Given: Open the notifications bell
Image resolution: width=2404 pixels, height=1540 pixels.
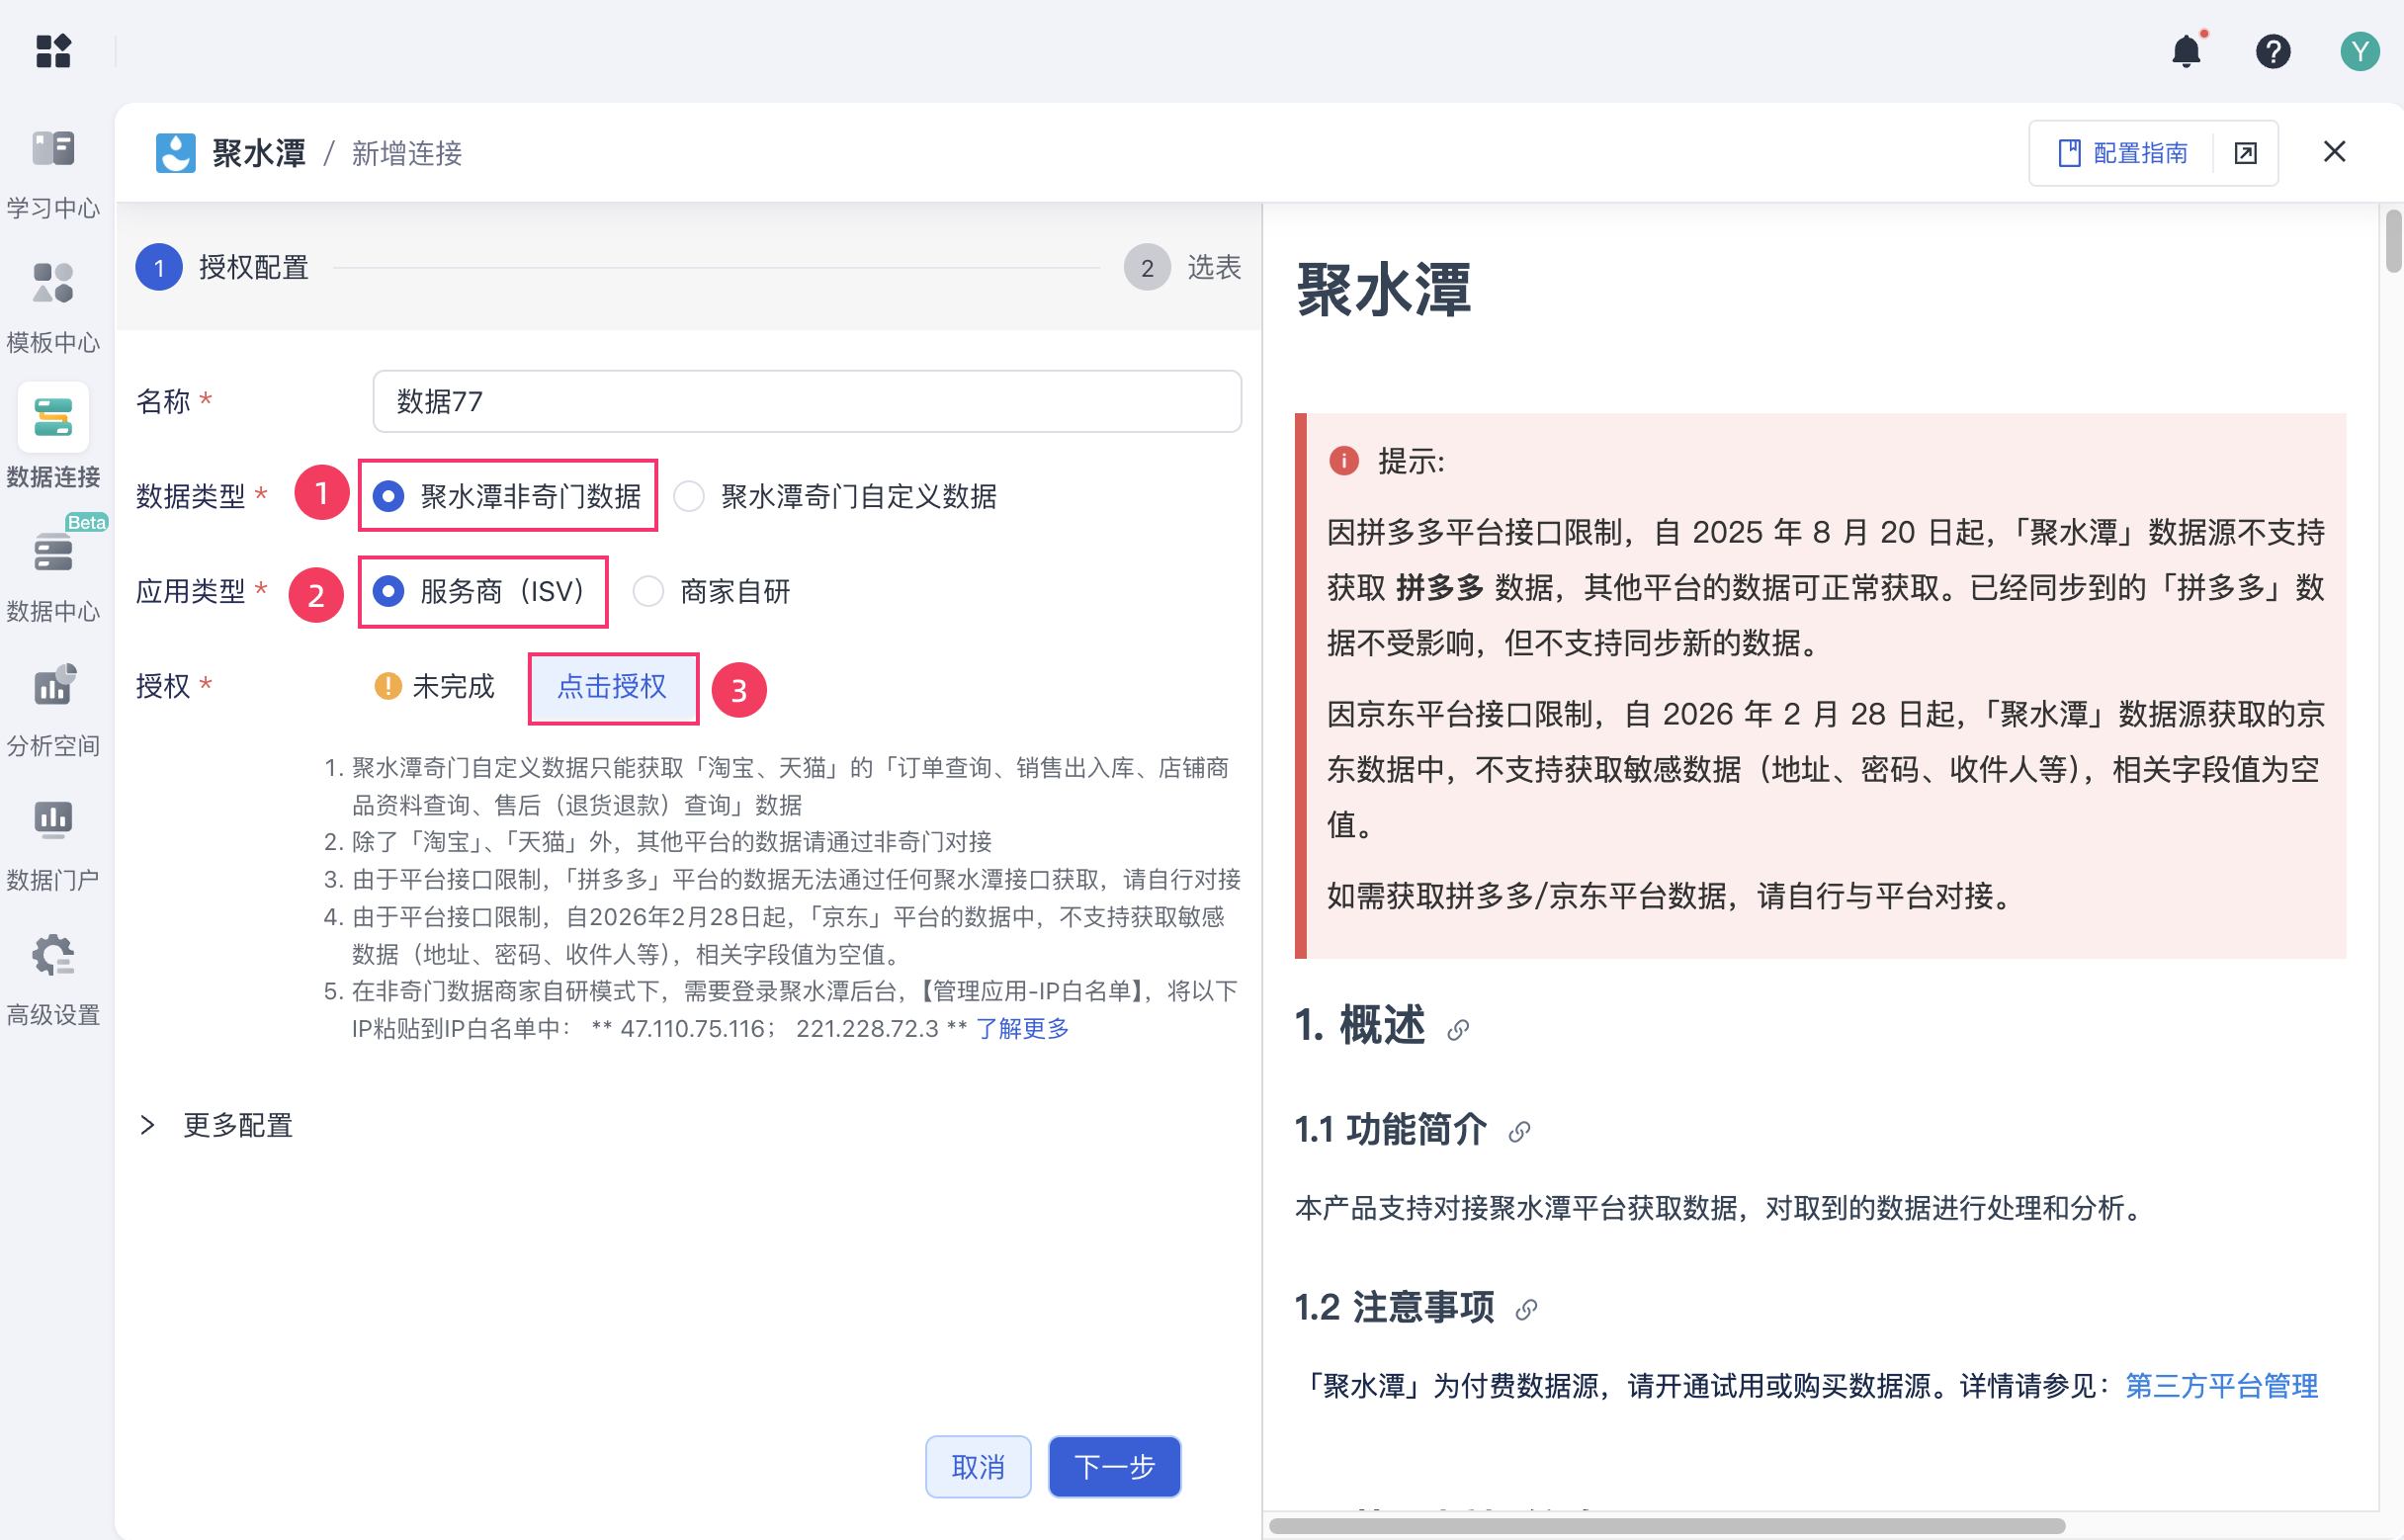Looking at the screenshot, I should [x=2187, y=50].
